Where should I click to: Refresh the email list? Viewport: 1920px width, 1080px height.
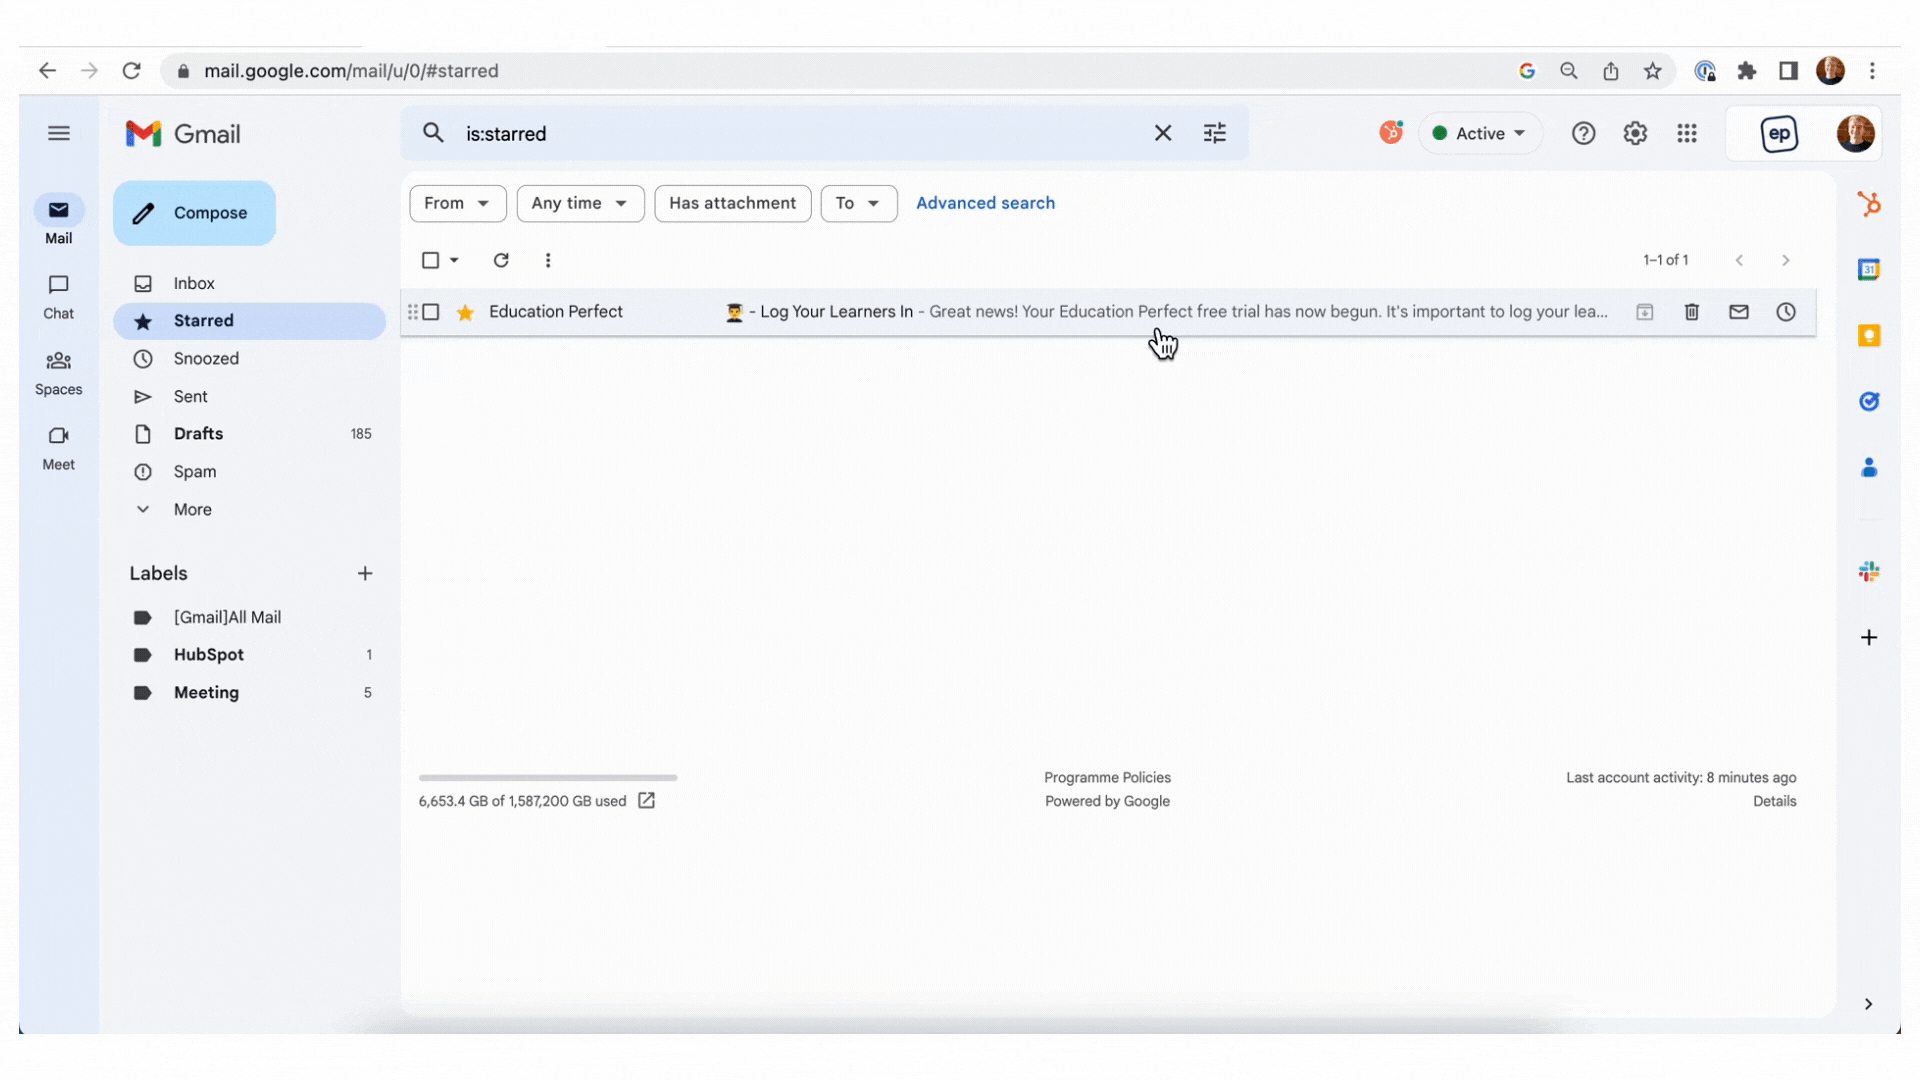[501, 260]
